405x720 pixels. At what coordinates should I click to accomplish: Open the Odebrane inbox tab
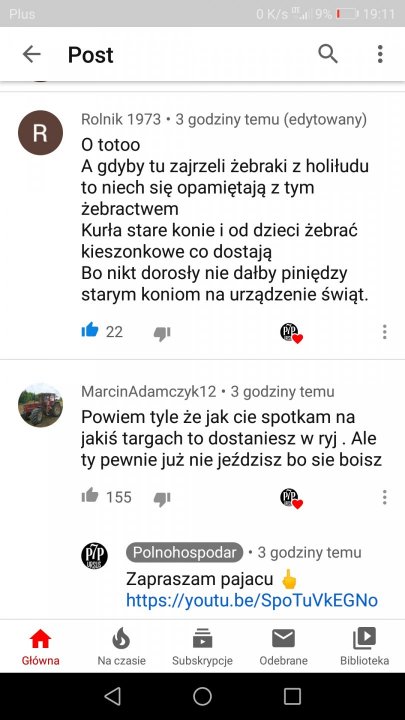point(283,647)
